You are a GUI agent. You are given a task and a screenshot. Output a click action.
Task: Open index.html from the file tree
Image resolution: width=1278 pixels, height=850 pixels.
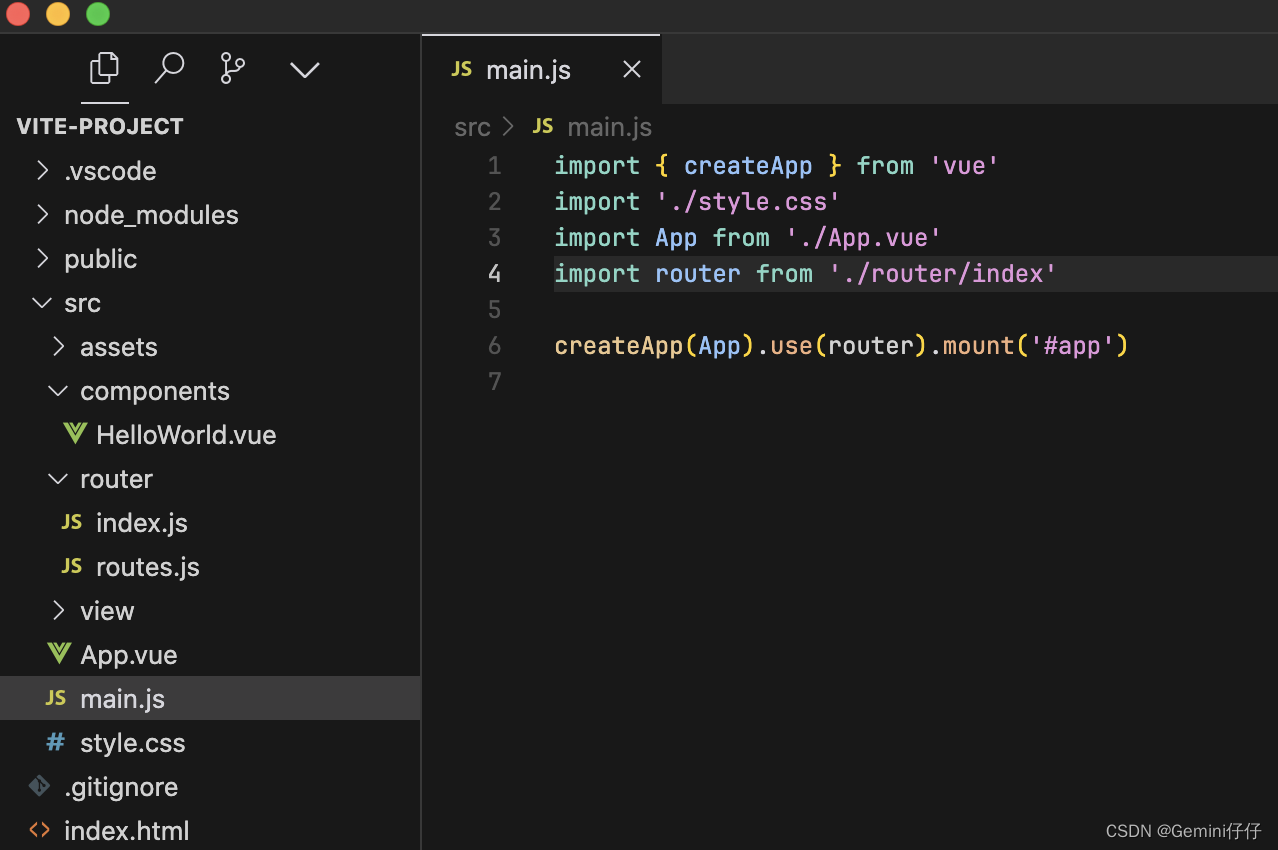127,831
